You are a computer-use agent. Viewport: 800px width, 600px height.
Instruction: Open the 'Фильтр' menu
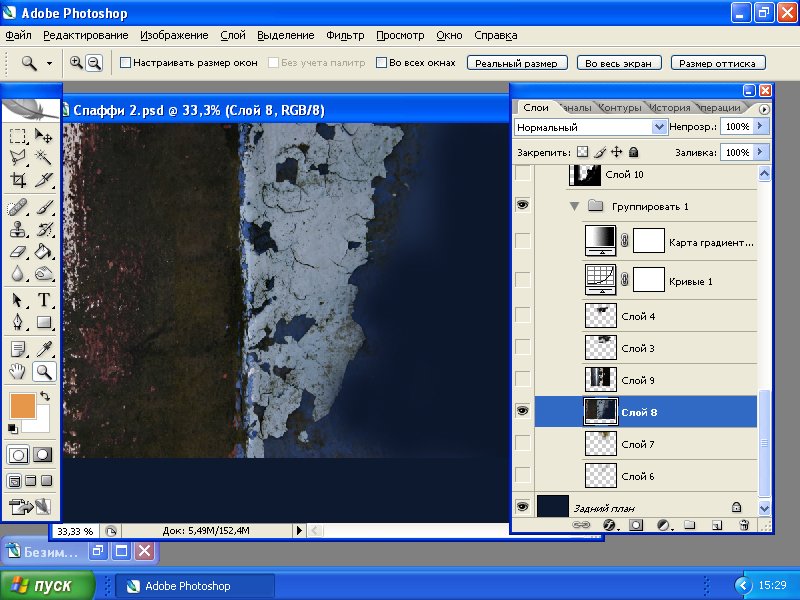(345, 35)
